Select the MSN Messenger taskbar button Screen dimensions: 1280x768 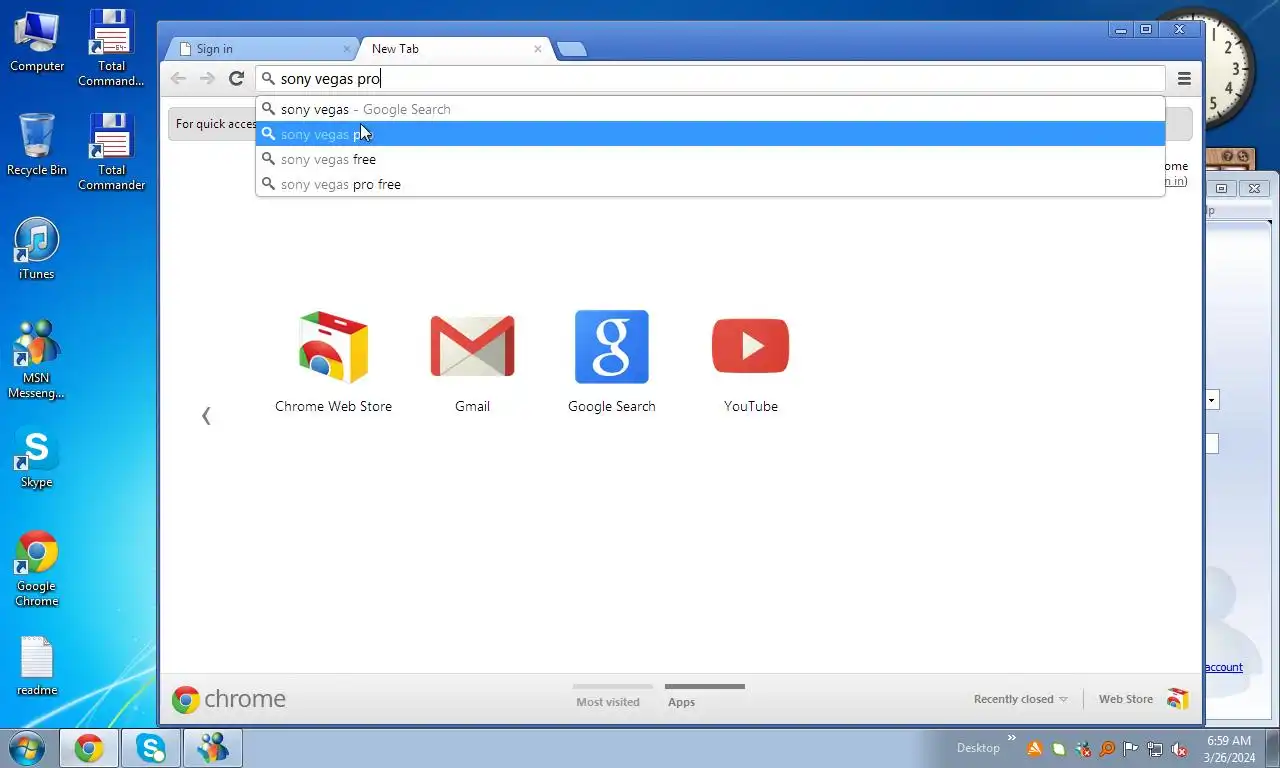213,748
